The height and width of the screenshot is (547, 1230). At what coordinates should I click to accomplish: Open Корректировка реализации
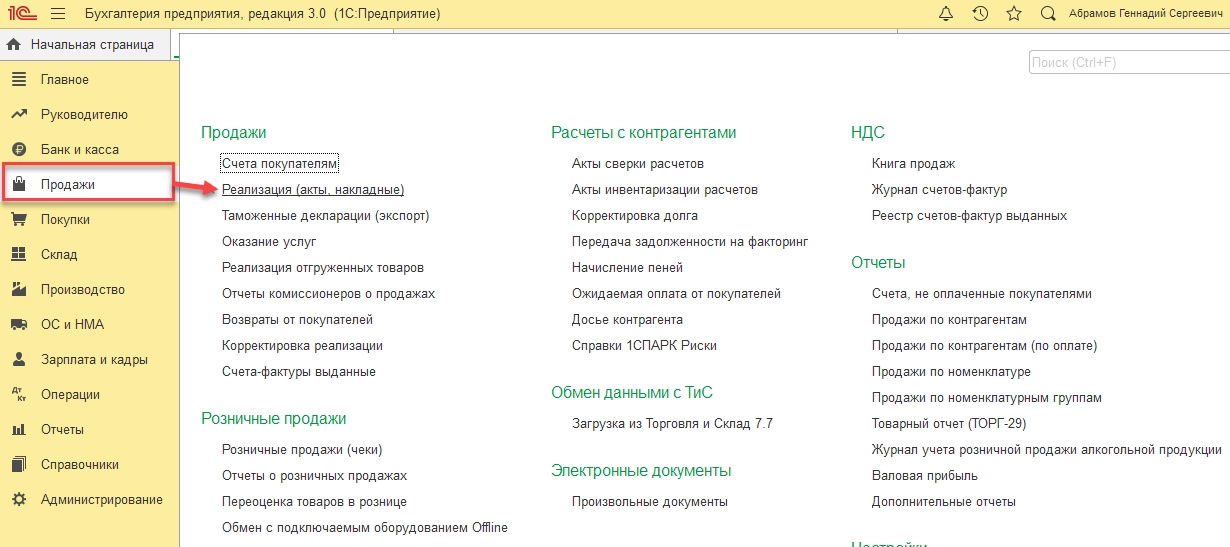302,345
